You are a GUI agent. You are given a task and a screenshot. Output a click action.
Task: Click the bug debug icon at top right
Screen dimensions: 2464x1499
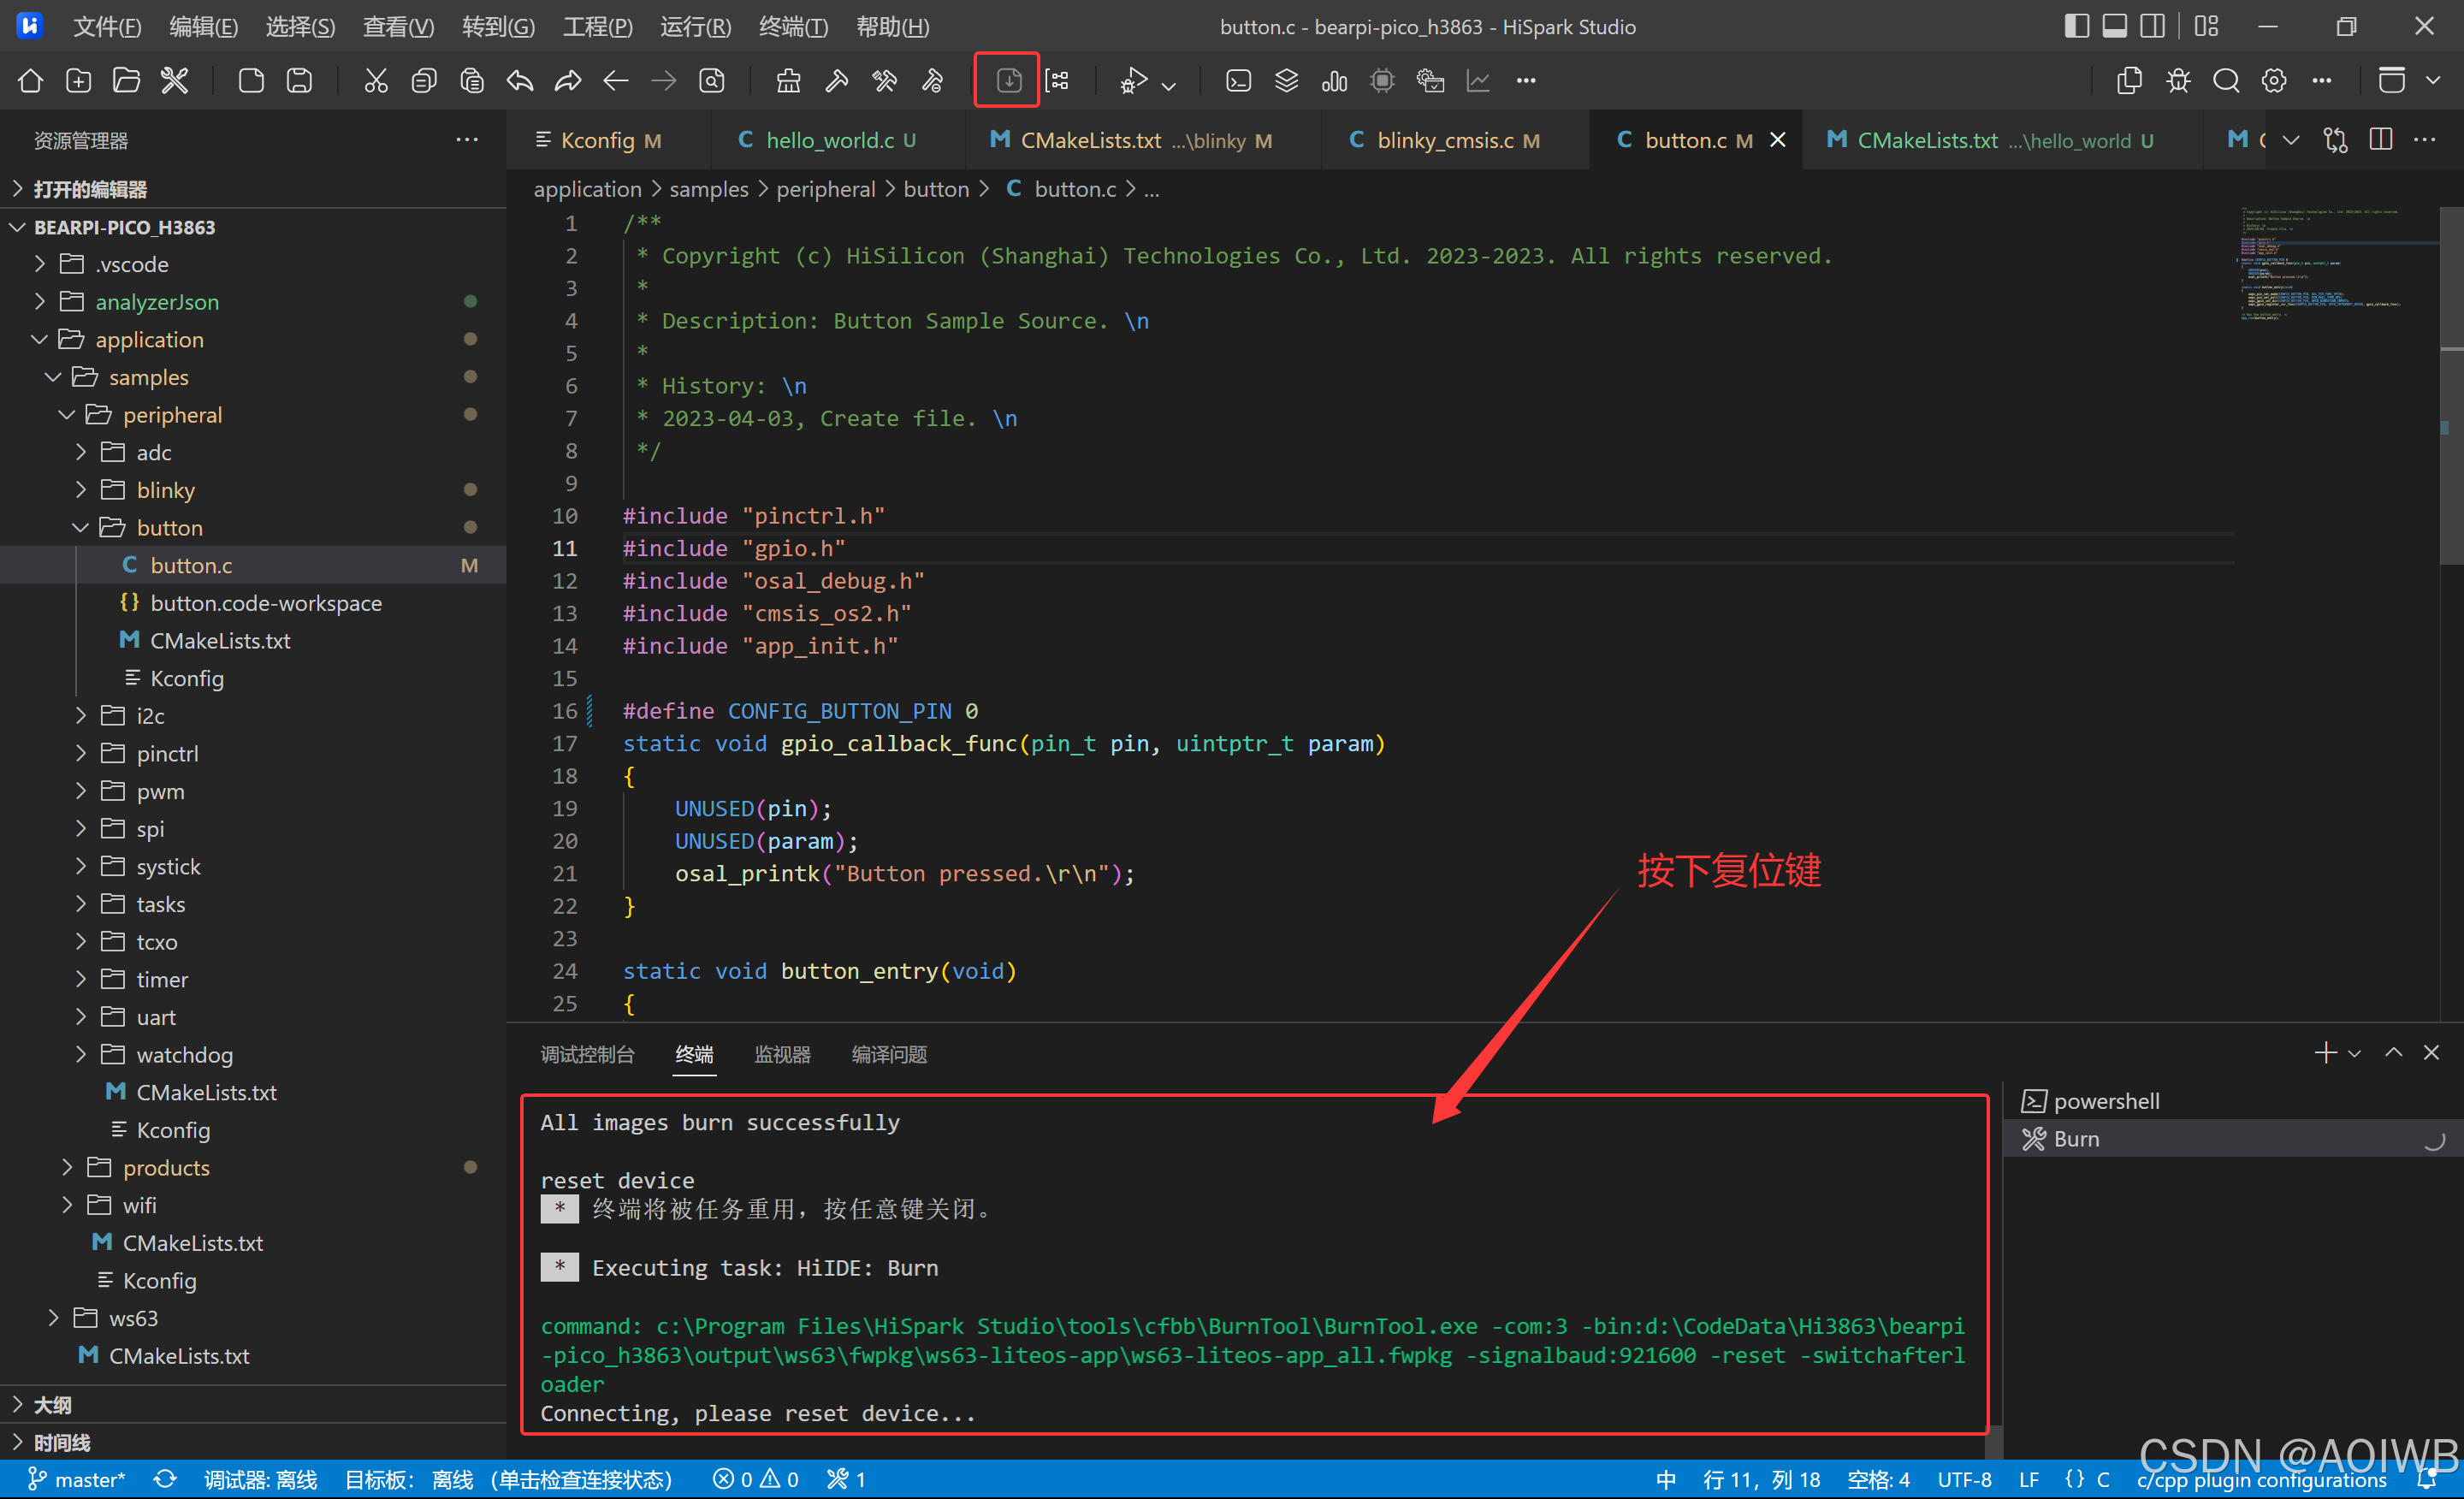click(x=2178, y=81)
